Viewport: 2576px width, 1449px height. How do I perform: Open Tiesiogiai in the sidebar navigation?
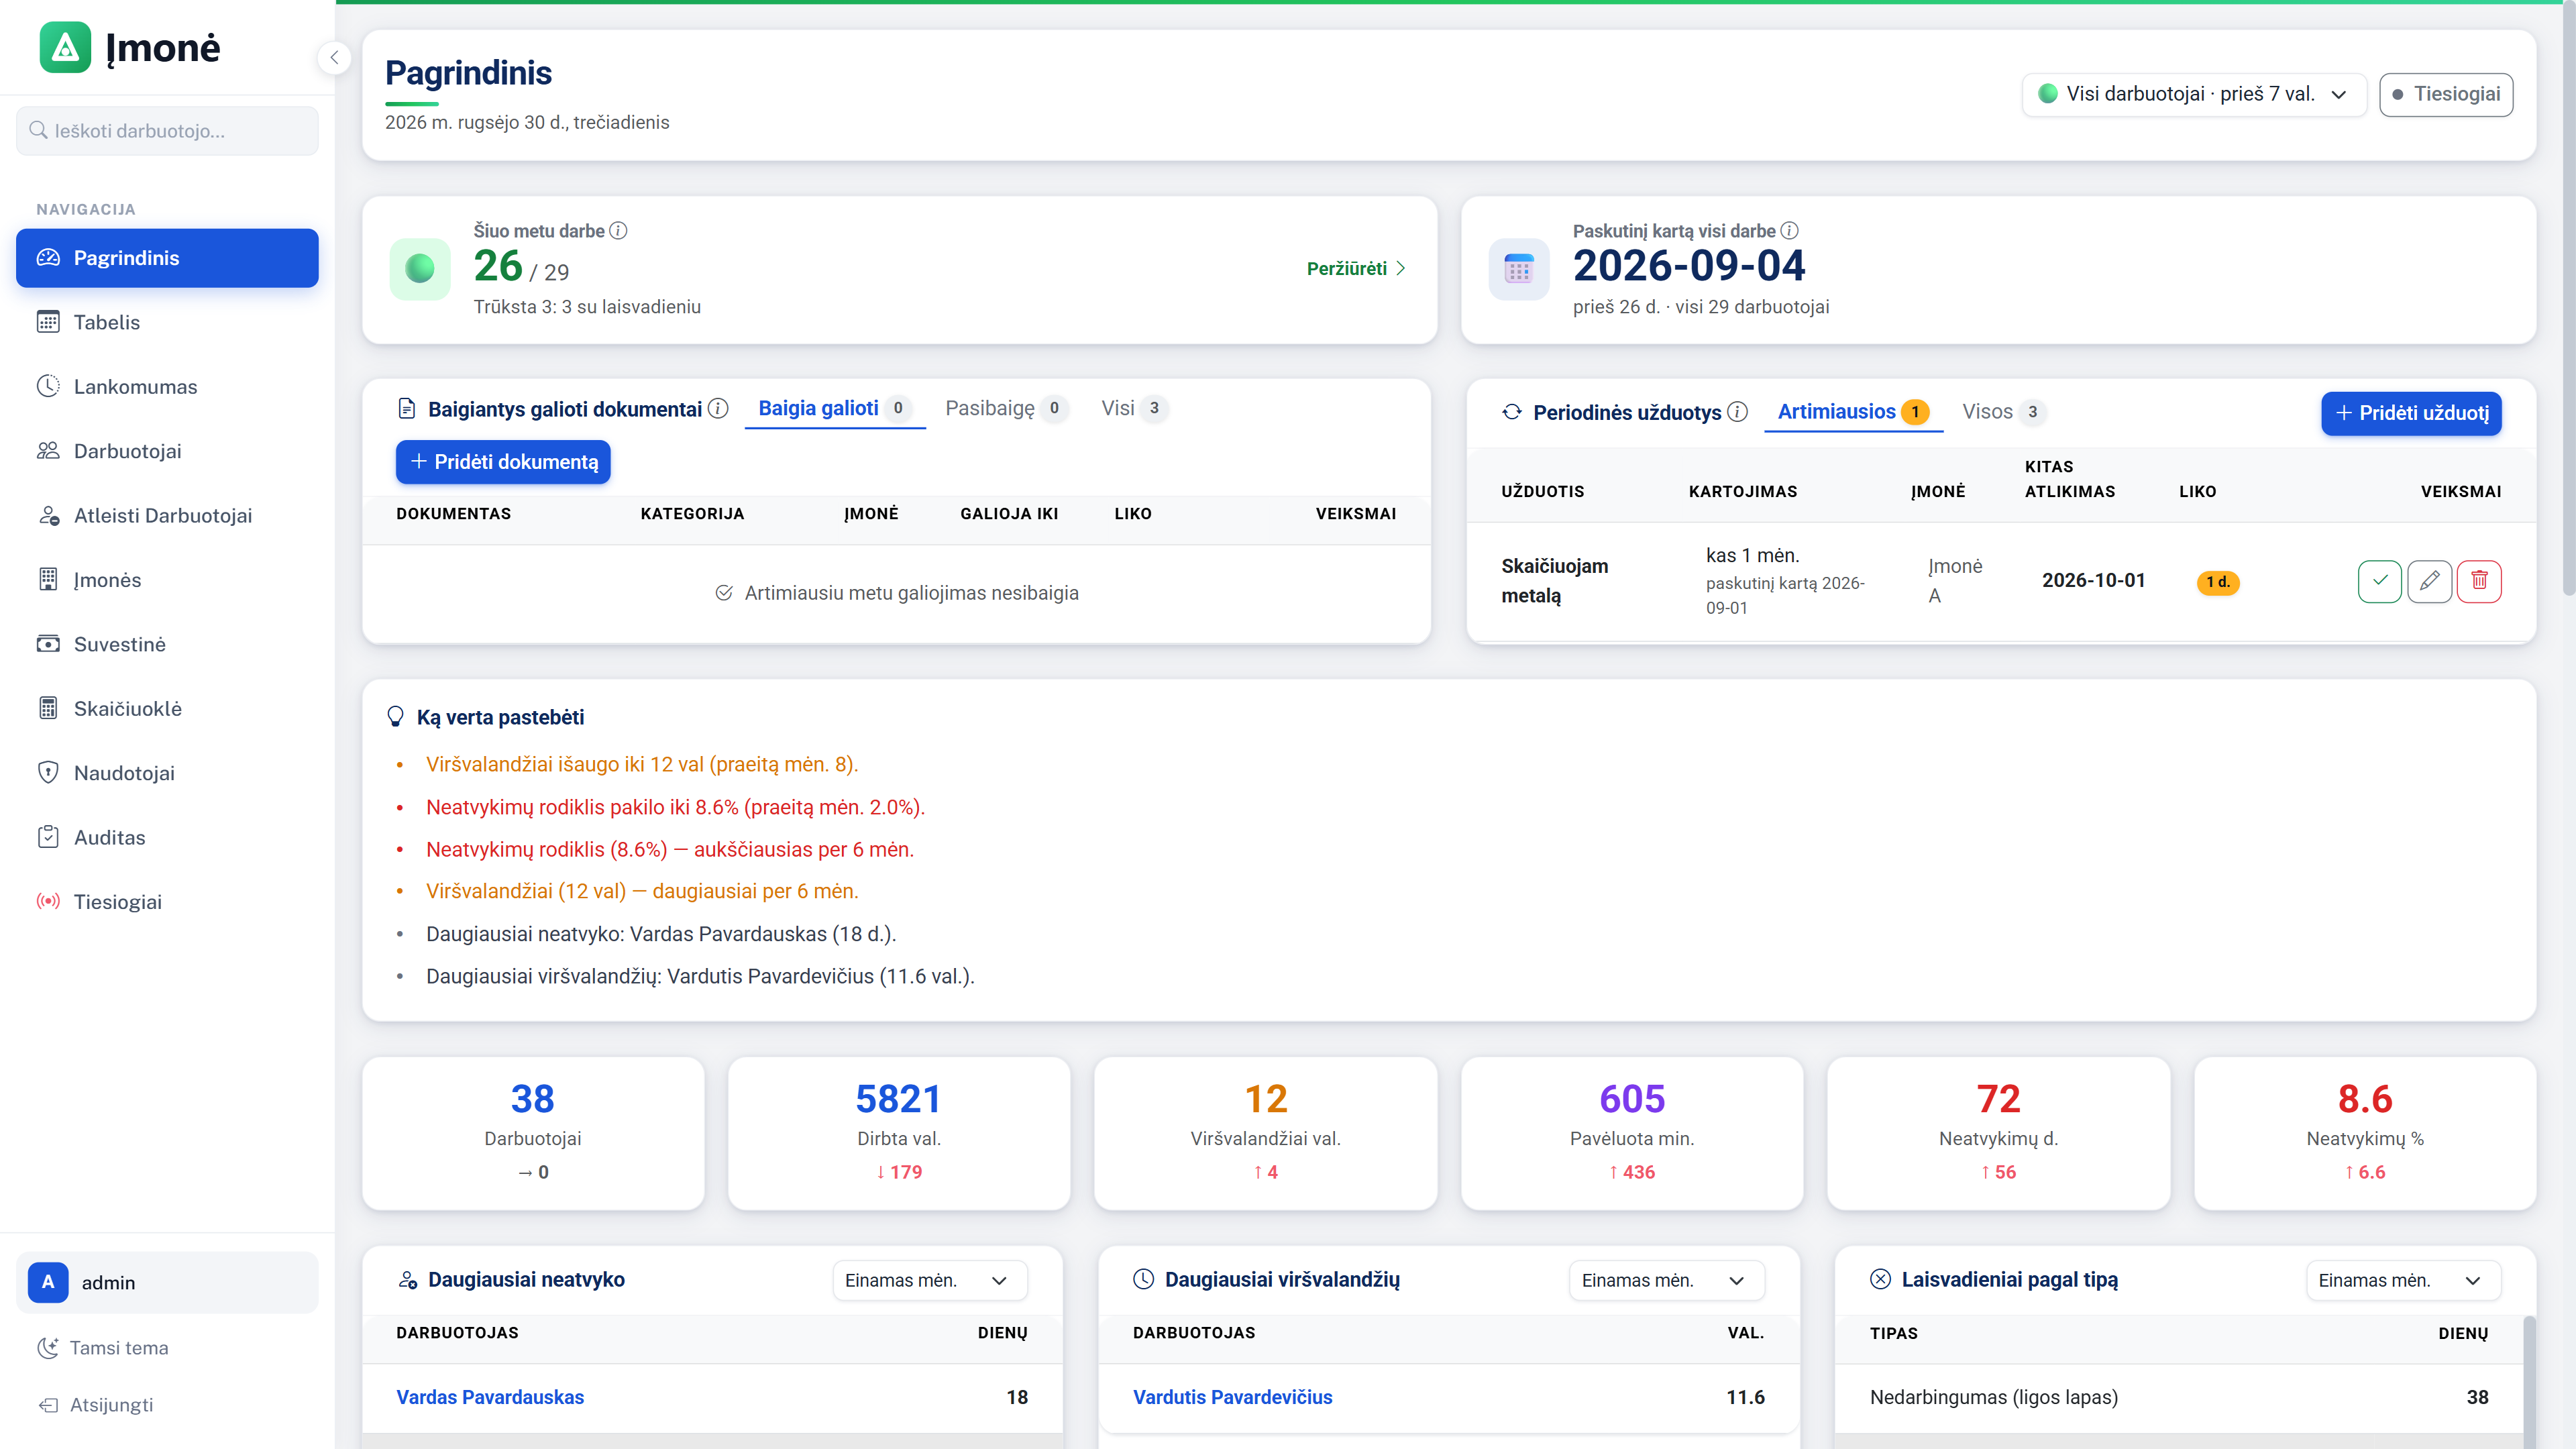click(167, 901)
